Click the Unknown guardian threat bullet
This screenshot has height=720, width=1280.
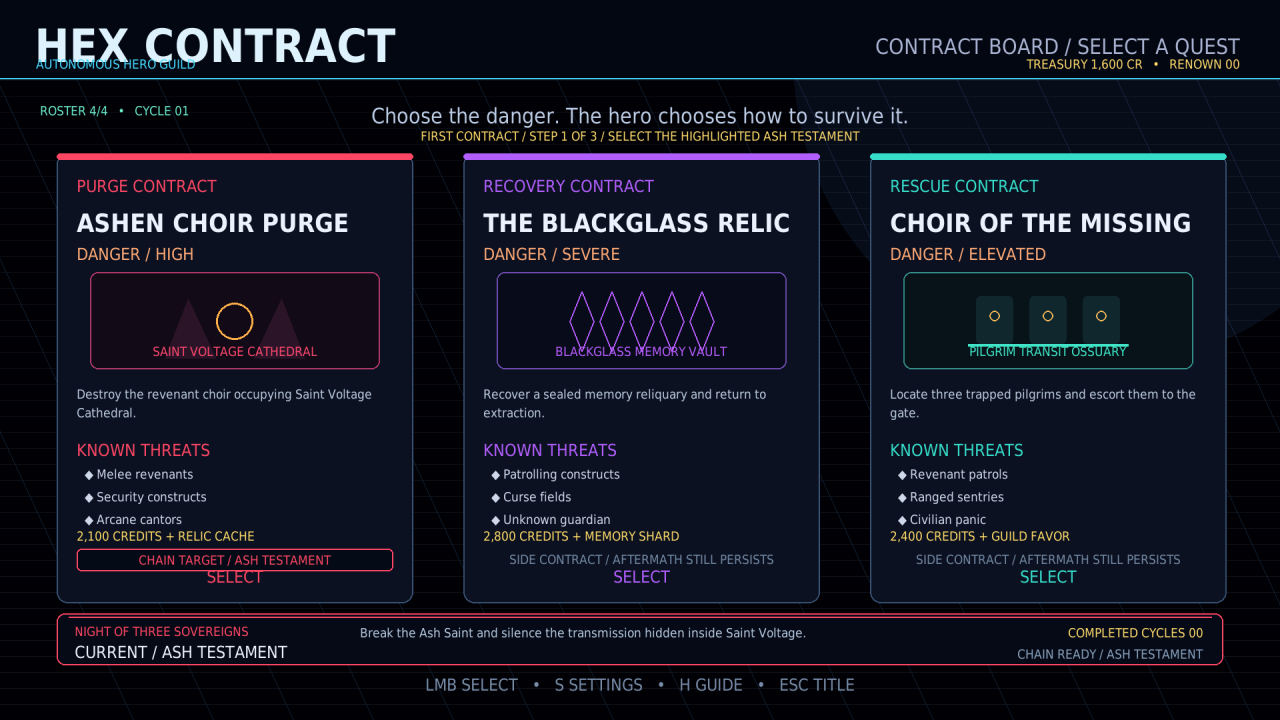point(551,519)
